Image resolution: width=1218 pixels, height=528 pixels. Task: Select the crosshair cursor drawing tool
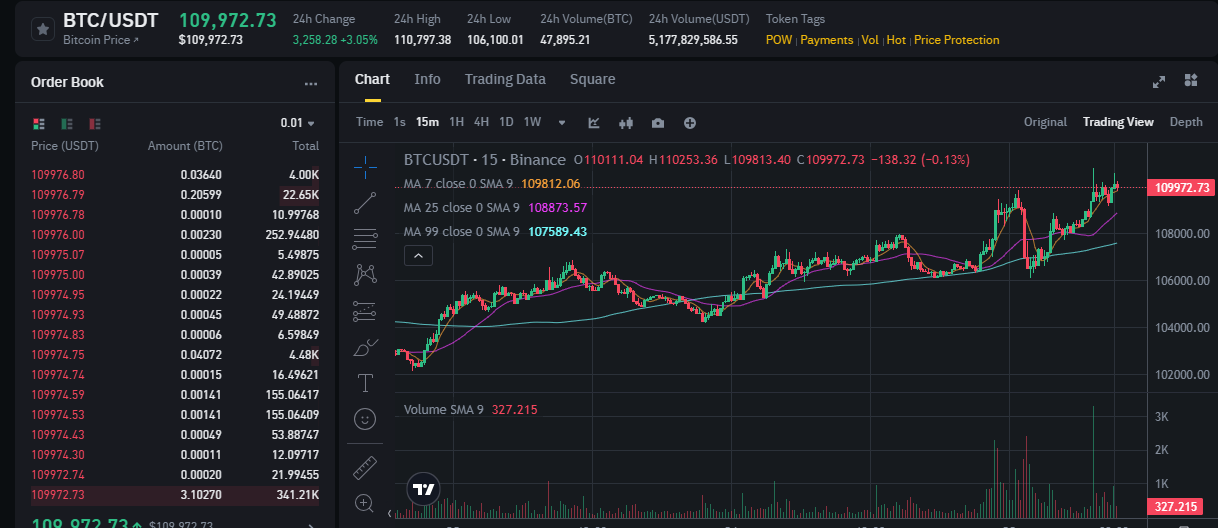[366, 167]
